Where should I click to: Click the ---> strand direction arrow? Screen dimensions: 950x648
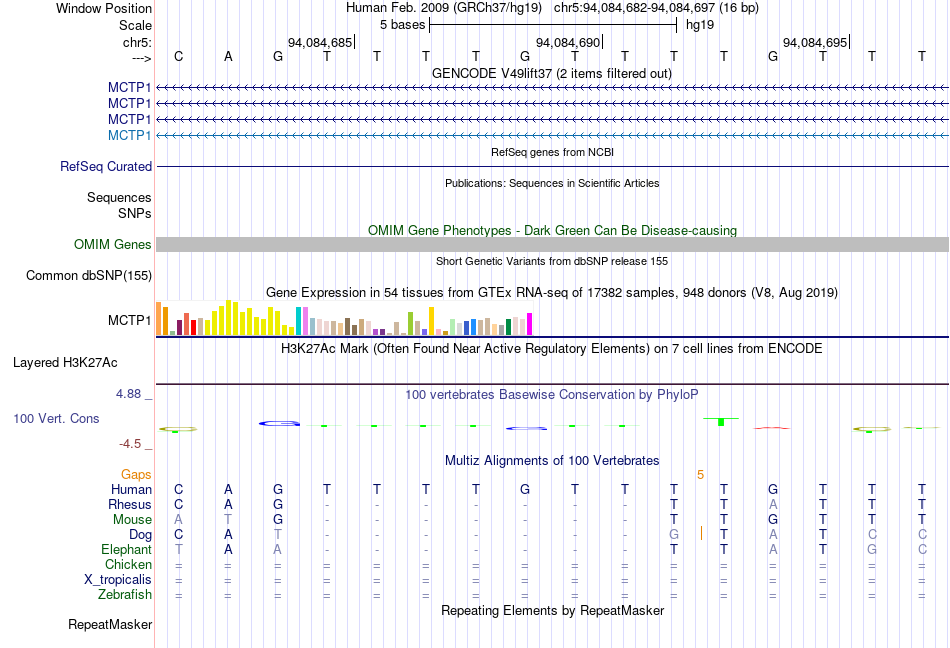142,58
